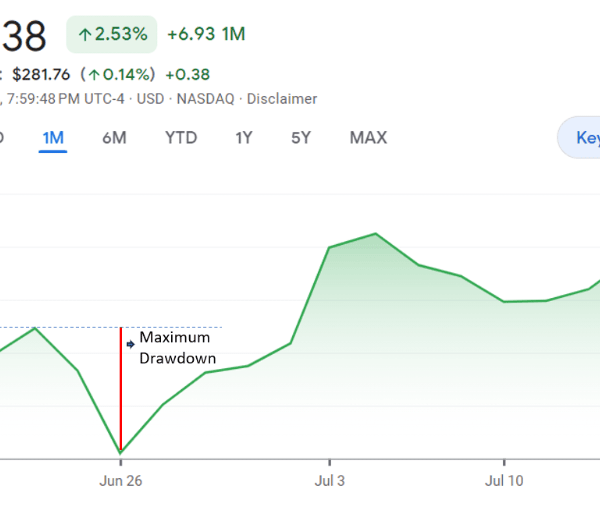Show the MAX time range chart
This screenshot has width=600, height=515.
point(368,138)
